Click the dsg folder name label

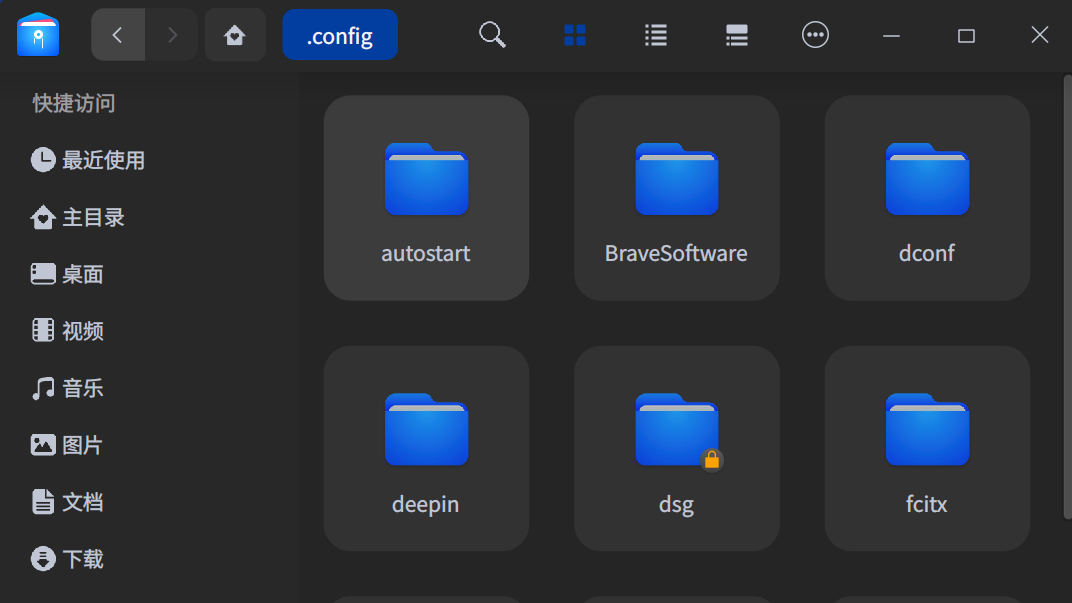point(676,505)
